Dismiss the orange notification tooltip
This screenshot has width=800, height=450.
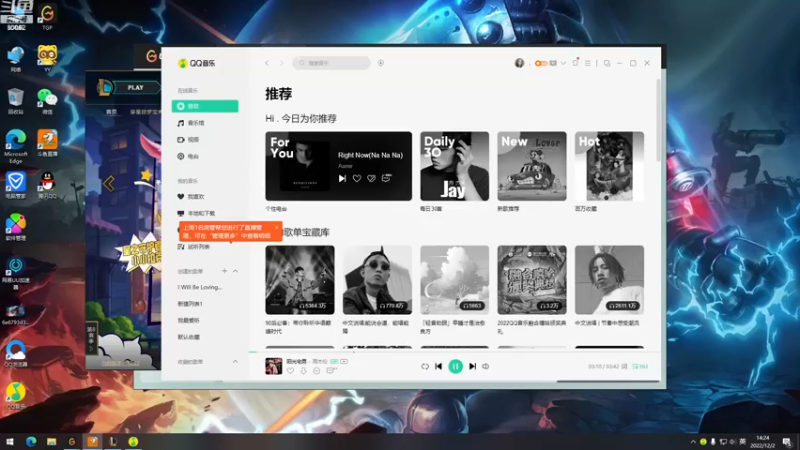(277, 228)
